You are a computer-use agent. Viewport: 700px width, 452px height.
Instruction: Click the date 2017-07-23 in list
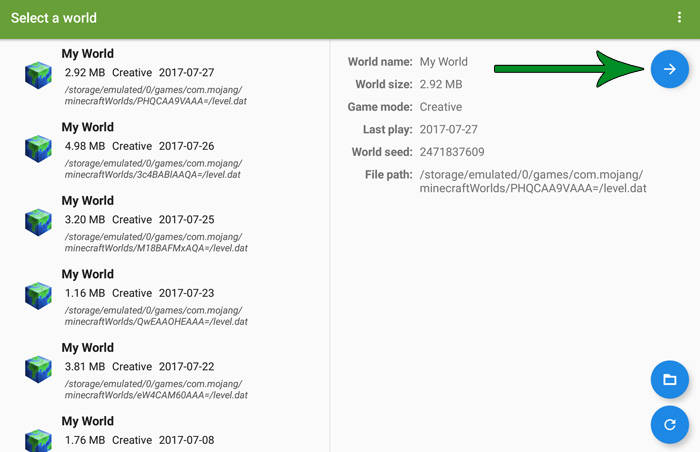coord(187,293)
